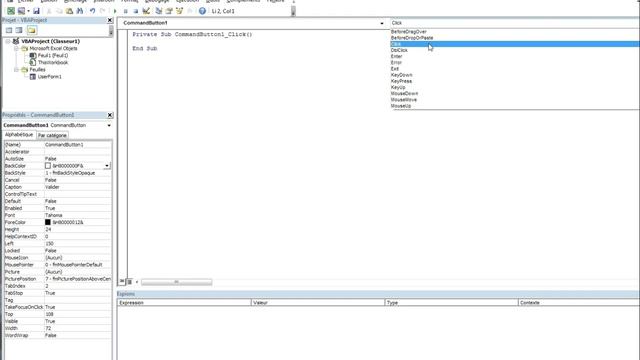Switch to Alphabétique properties tab
The width and height of the screenshot is (640, 360).
(x=19, y=135)
